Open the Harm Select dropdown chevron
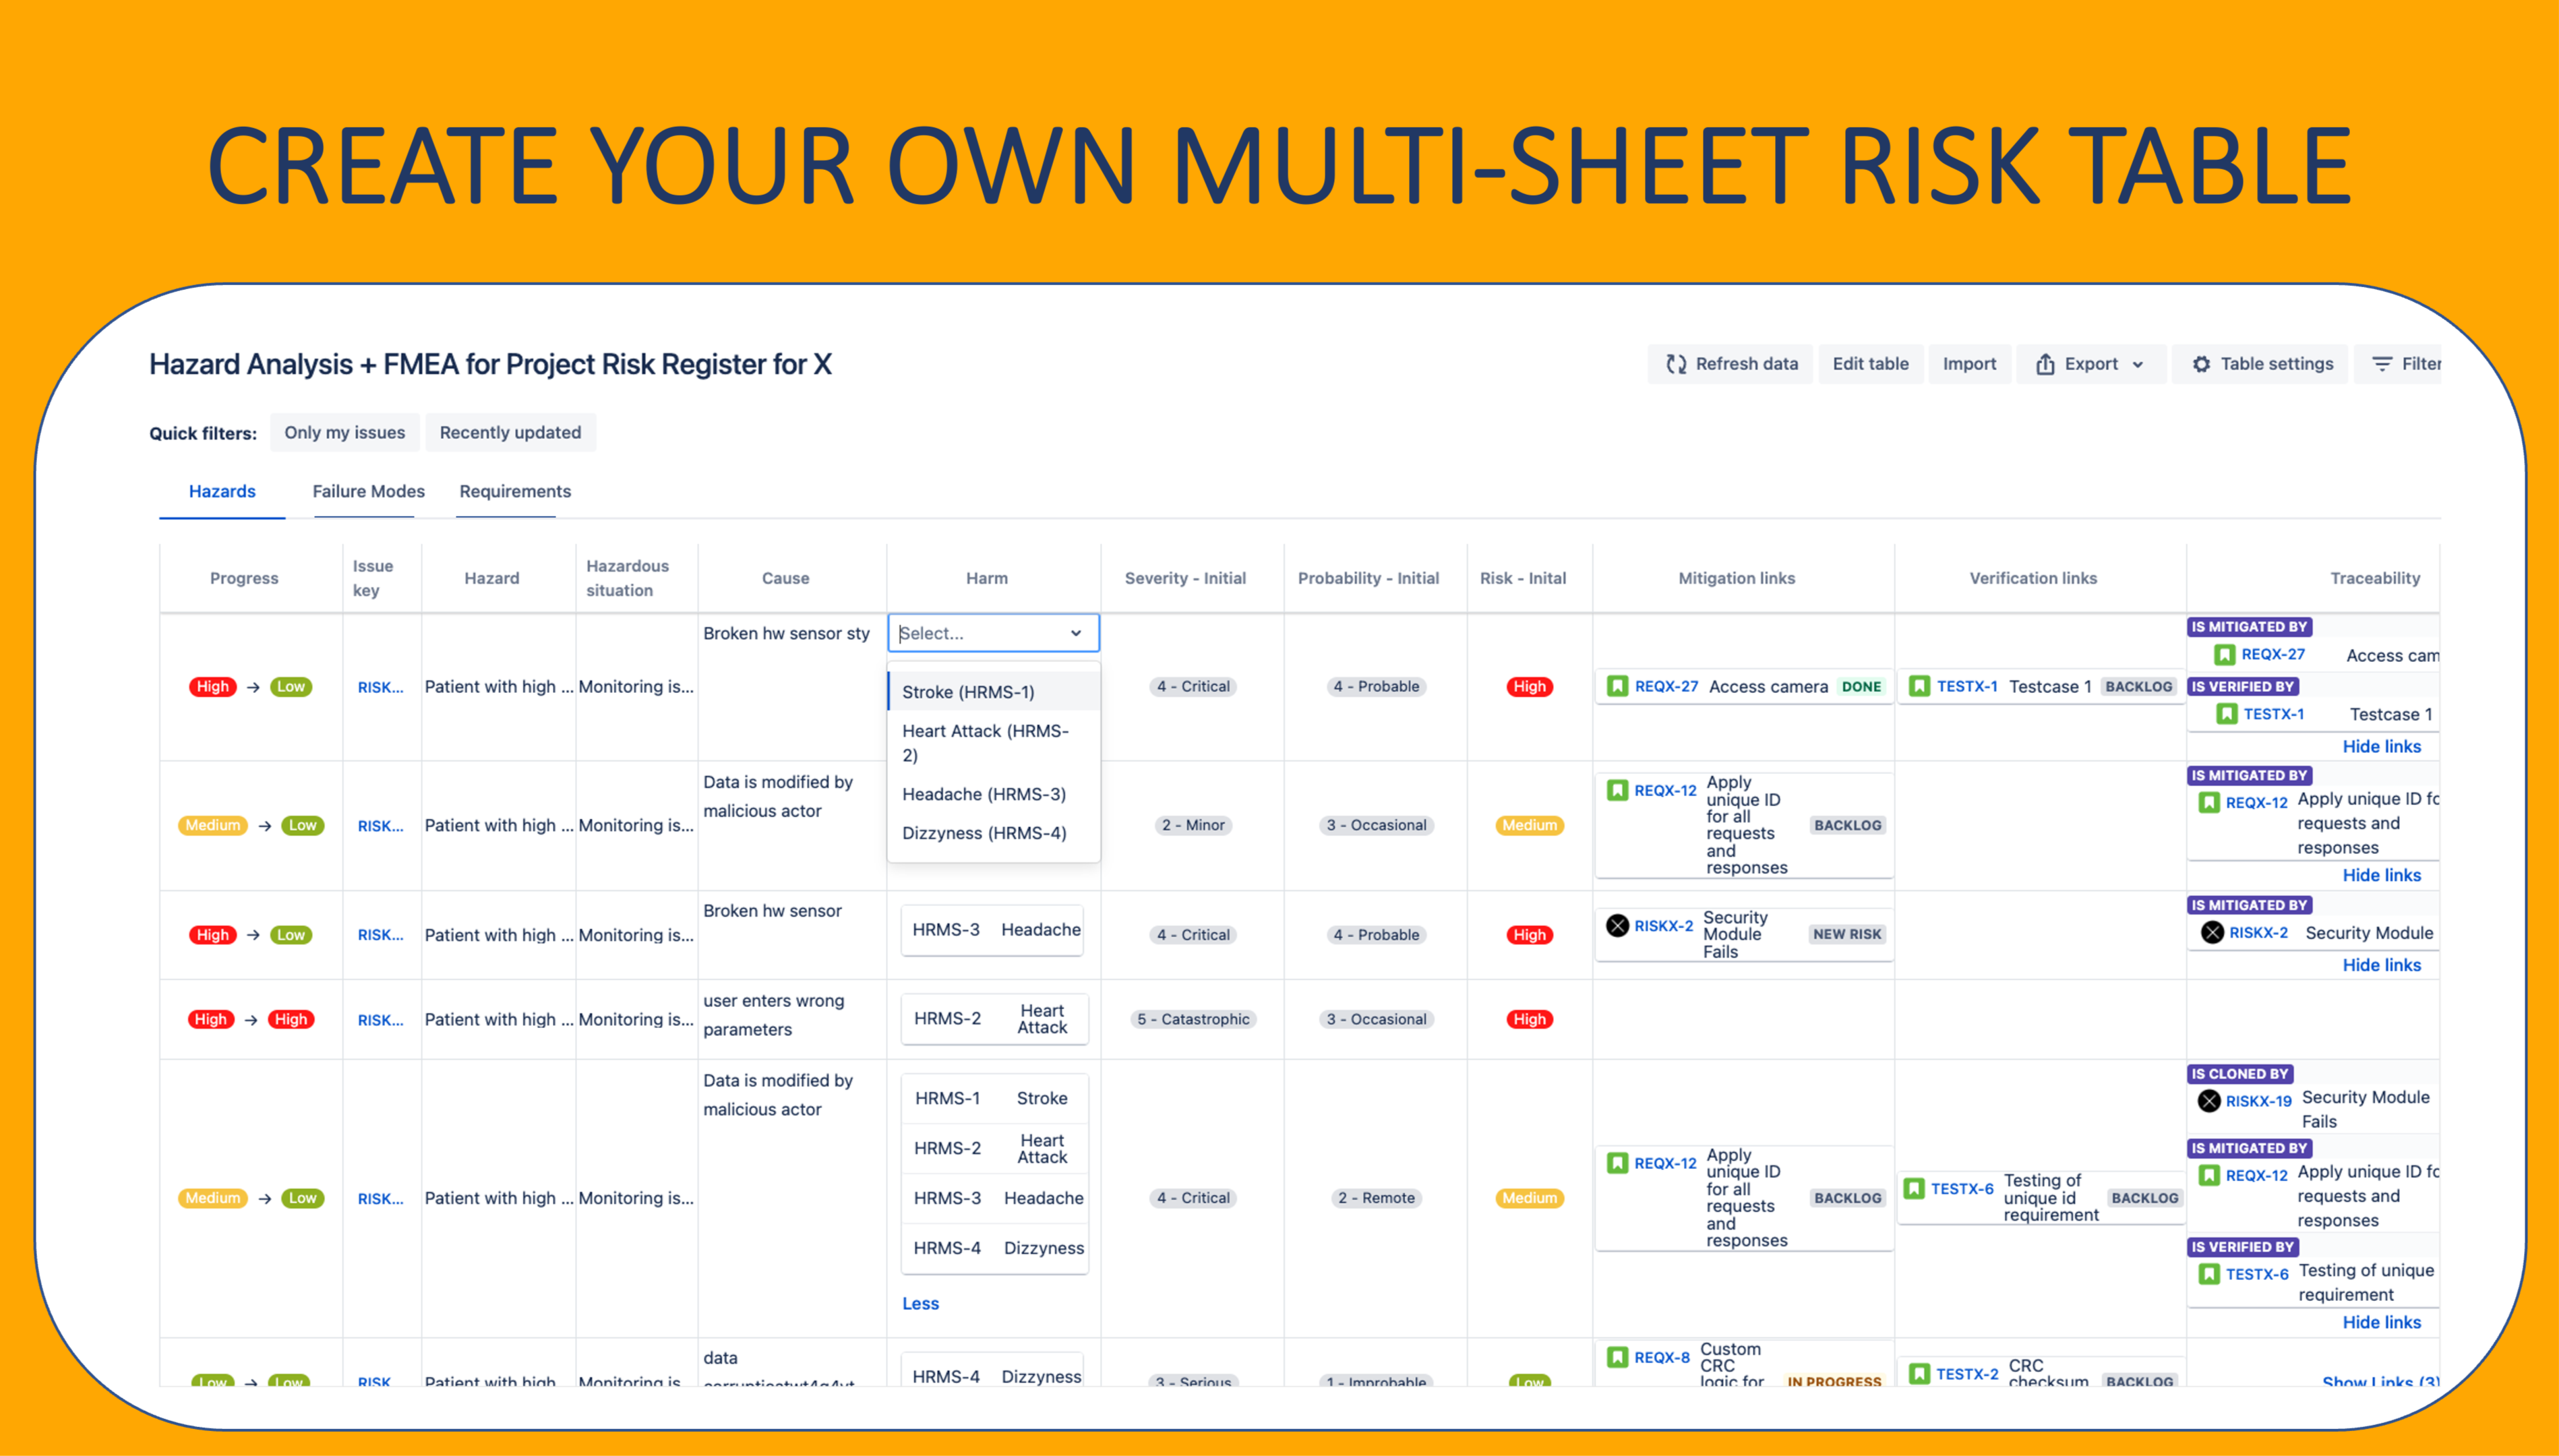This screenshot has height=1456, width=2559. pos(1076,633)
